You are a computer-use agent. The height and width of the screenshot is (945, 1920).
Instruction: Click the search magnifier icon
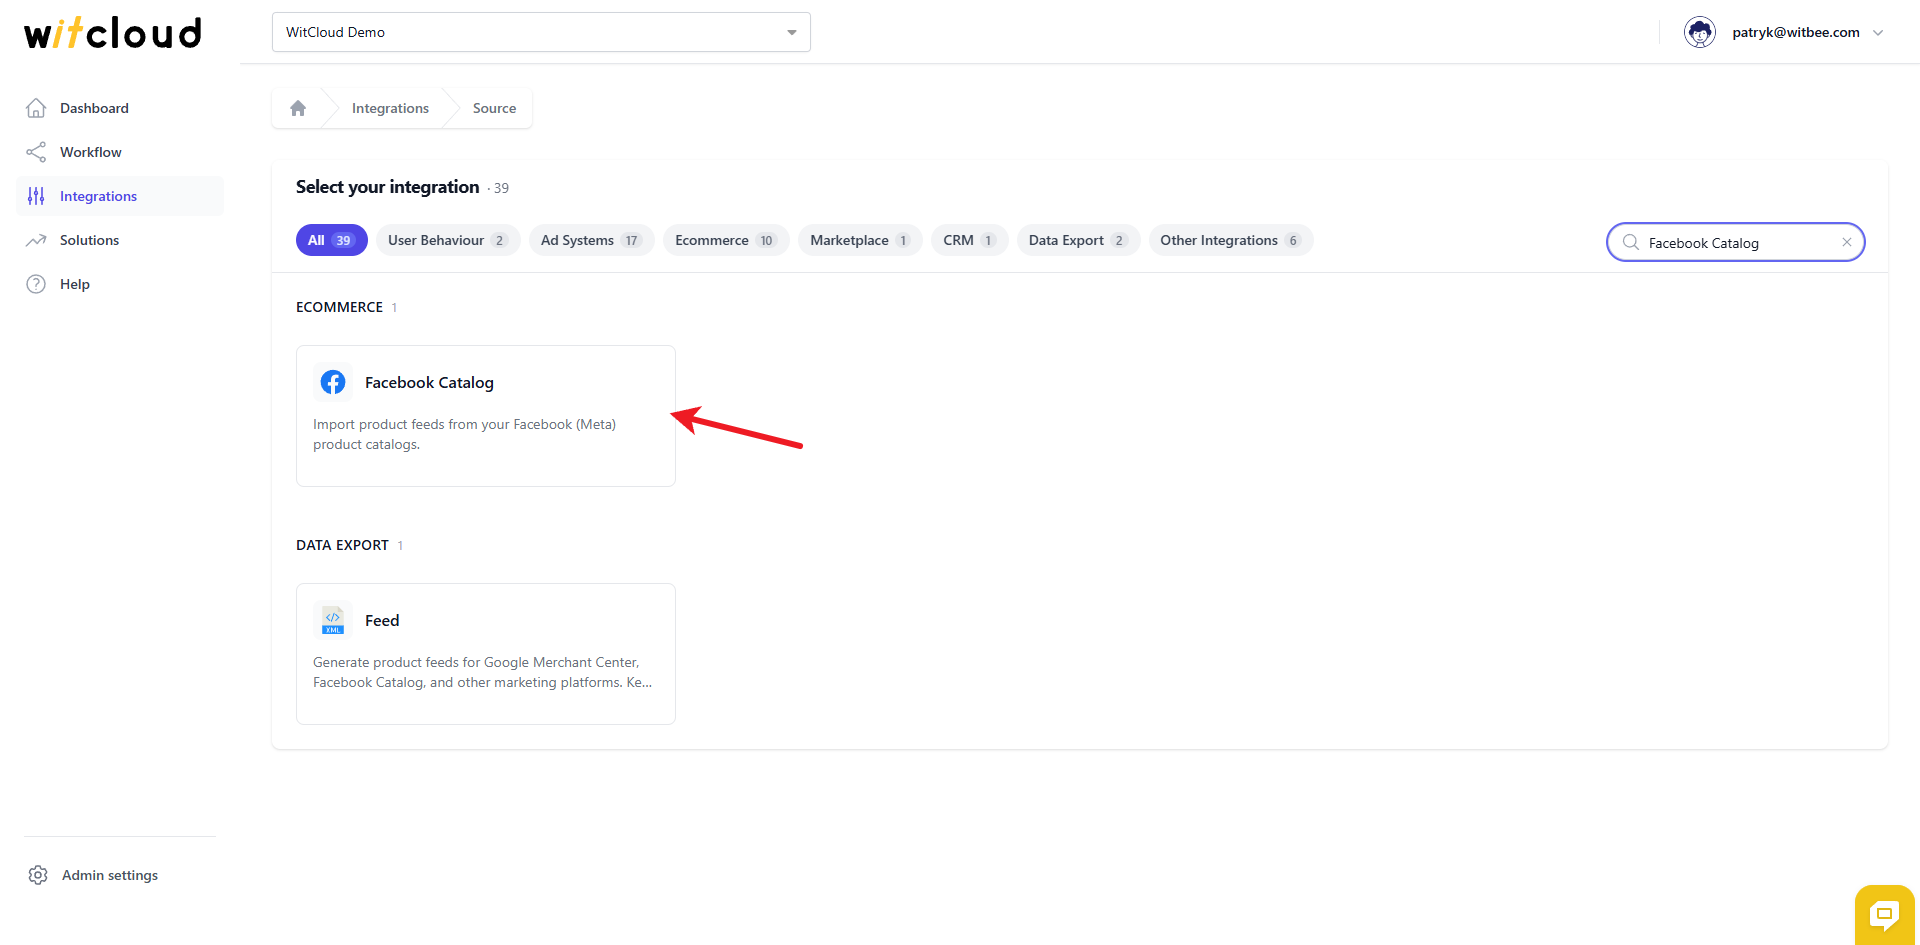point(1631,242)
